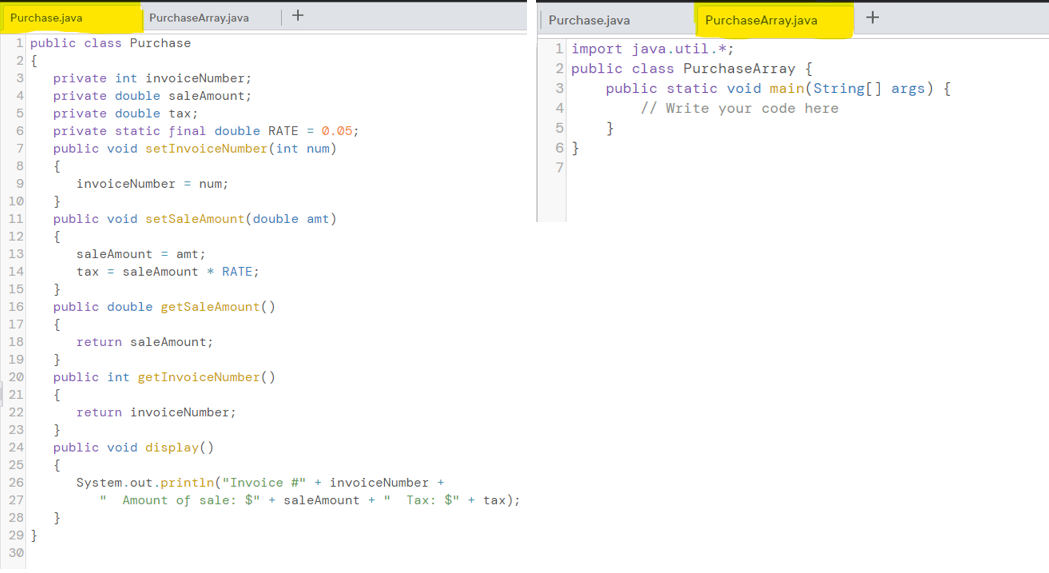Click 'tax = saleAmount * RATE;' statement
Image resolution: width=1049 pixels, height=573 pixels.
click(x=167, y=271)
